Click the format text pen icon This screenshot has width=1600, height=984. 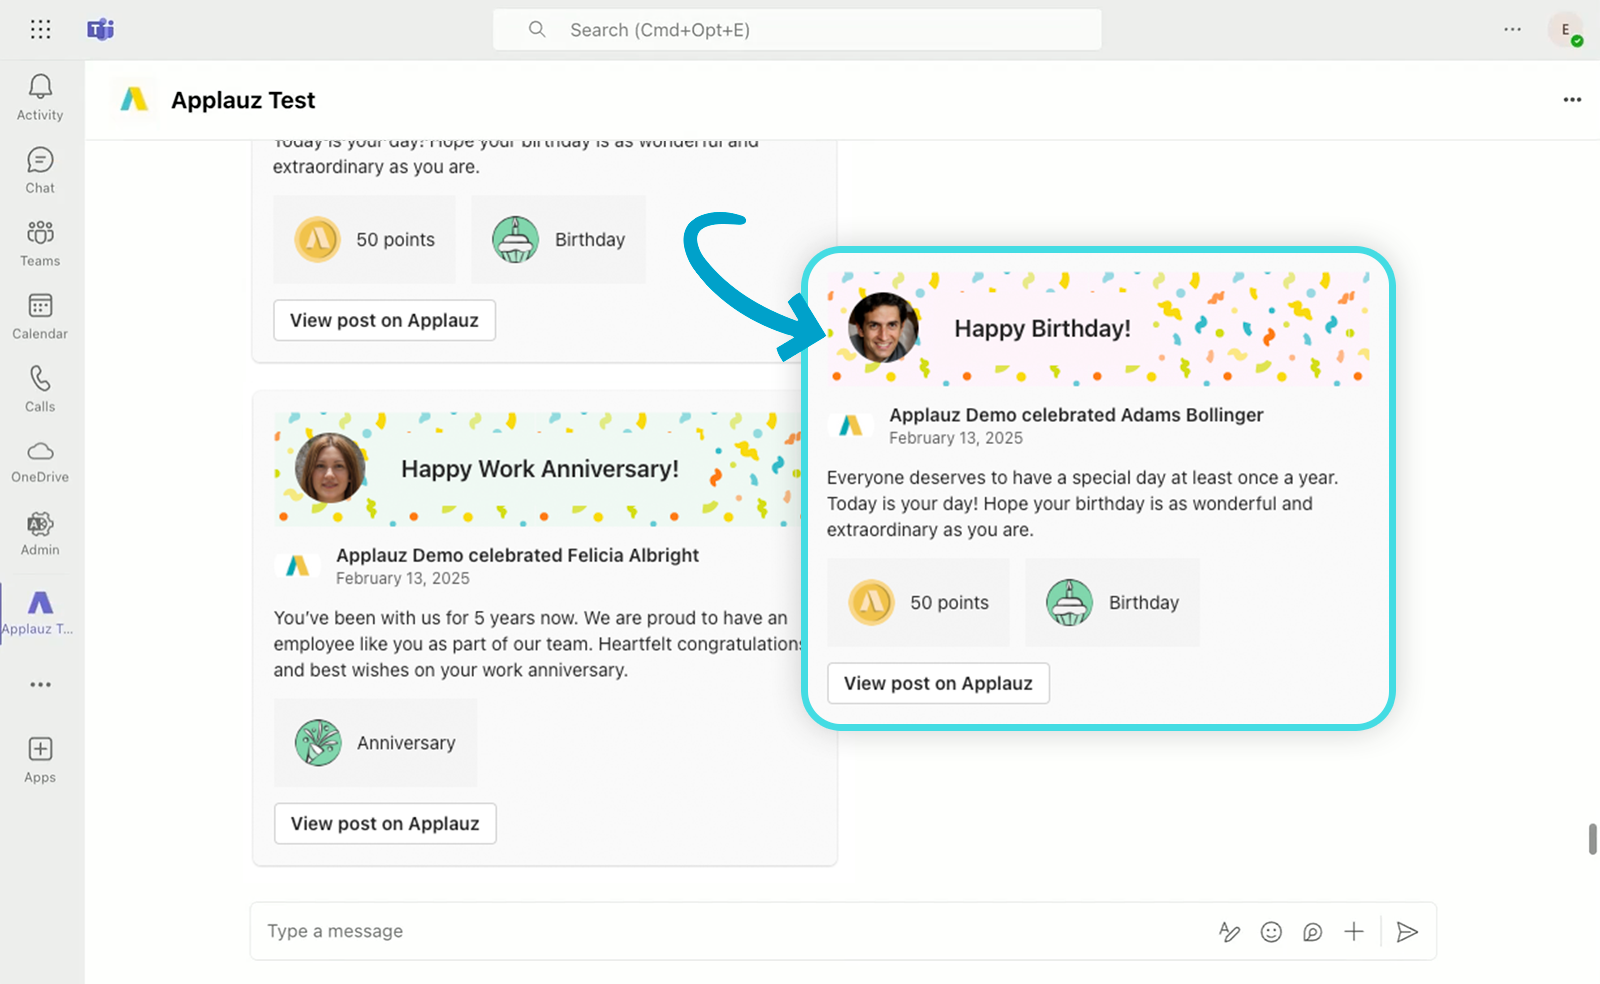(x=1229, y=932)
